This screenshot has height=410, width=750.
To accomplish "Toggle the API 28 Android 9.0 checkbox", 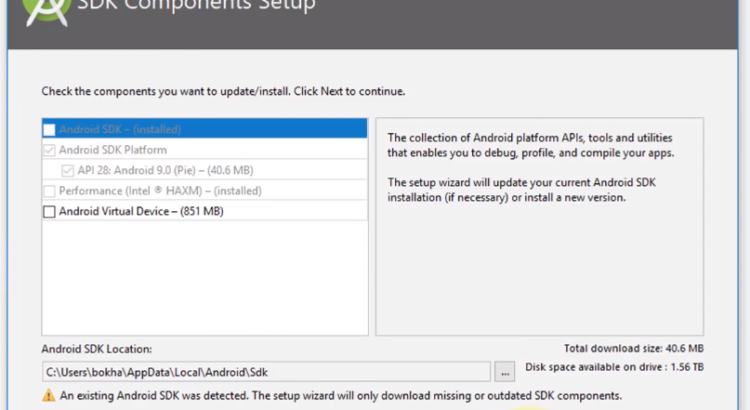I will (x=68, y=170).
